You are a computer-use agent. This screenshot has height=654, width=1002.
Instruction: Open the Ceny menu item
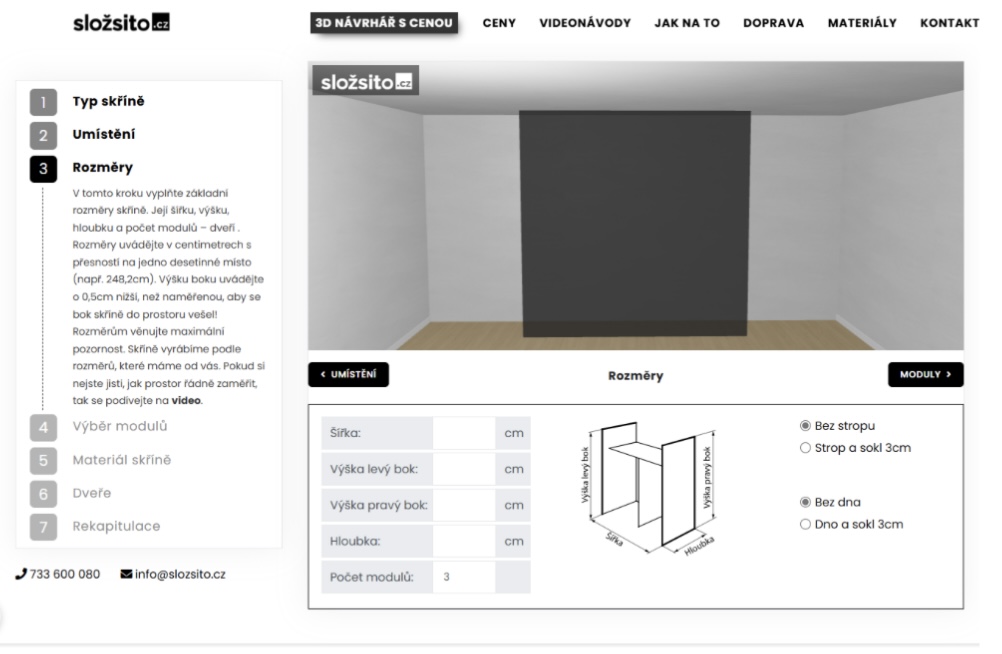click(x=499, y=23)
